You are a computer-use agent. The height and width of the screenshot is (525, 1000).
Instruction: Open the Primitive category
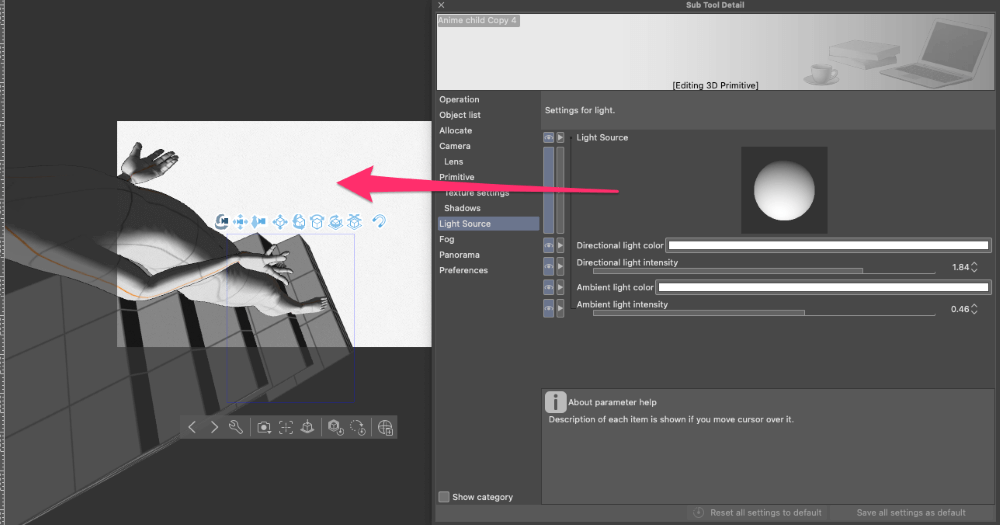(457, 177)
